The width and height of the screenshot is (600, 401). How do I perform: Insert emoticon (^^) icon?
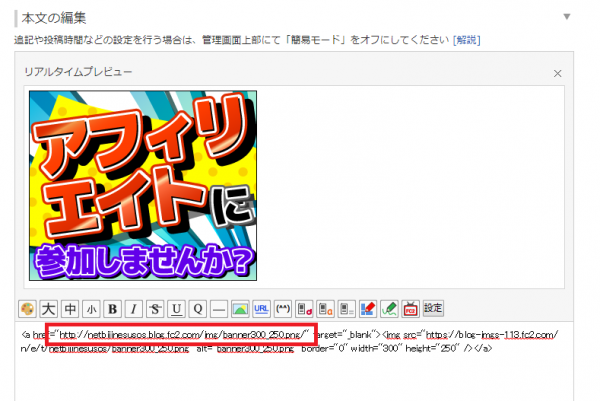click(283, 307)
